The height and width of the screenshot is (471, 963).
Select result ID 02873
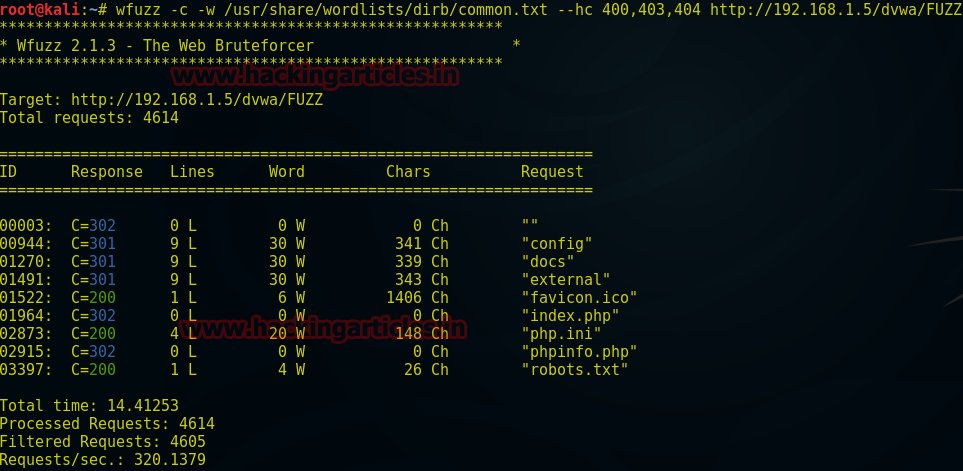(26, 333)
